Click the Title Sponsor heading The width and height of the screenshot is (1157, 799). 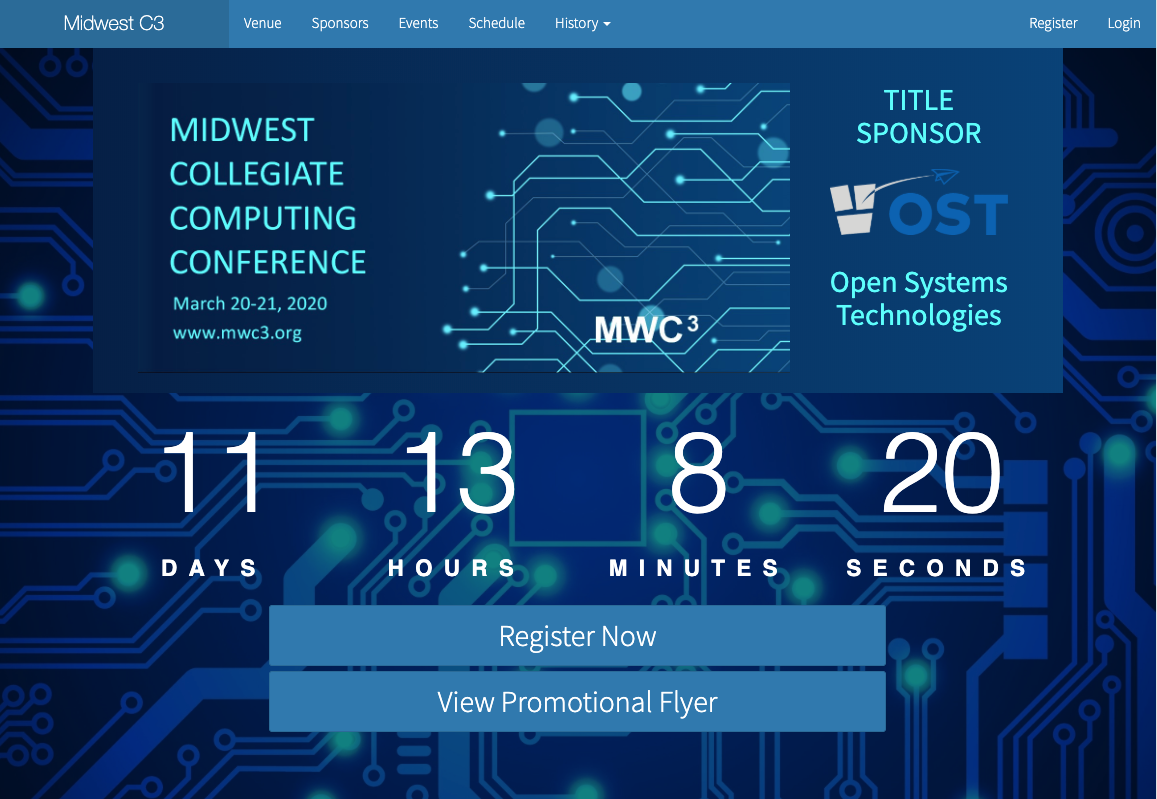click(x=918, y=116)
